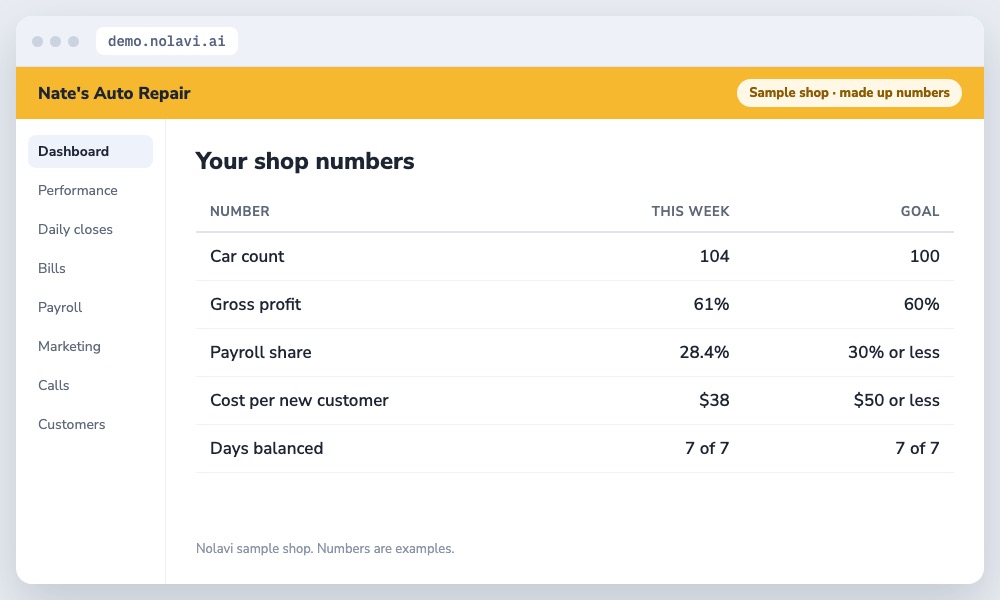Select the Days balanced row
This screenshot has height=600, width=1000.
tap(575, 448)
